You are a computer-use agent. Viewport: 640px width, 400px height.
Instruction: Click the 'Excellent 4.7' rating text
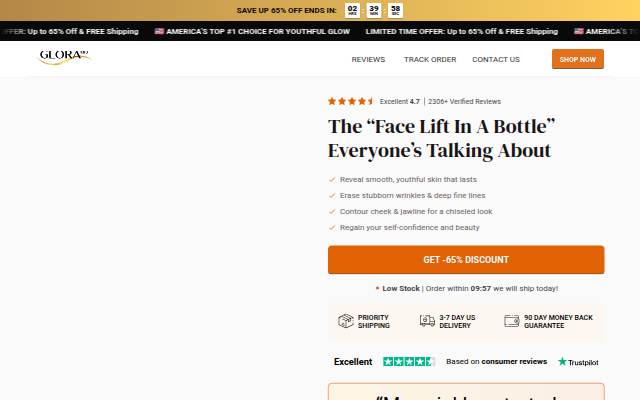400,102
